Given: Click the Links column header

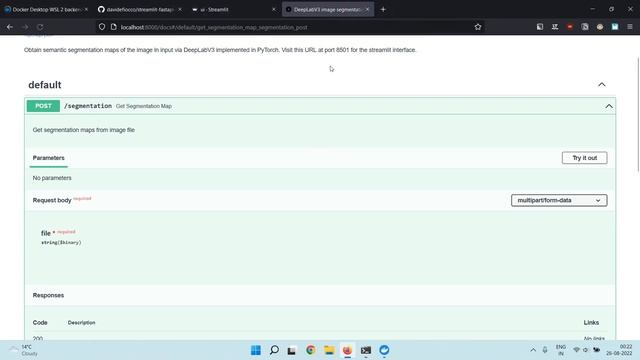Looking at the screenshot, I should click(x=591, y=322).
